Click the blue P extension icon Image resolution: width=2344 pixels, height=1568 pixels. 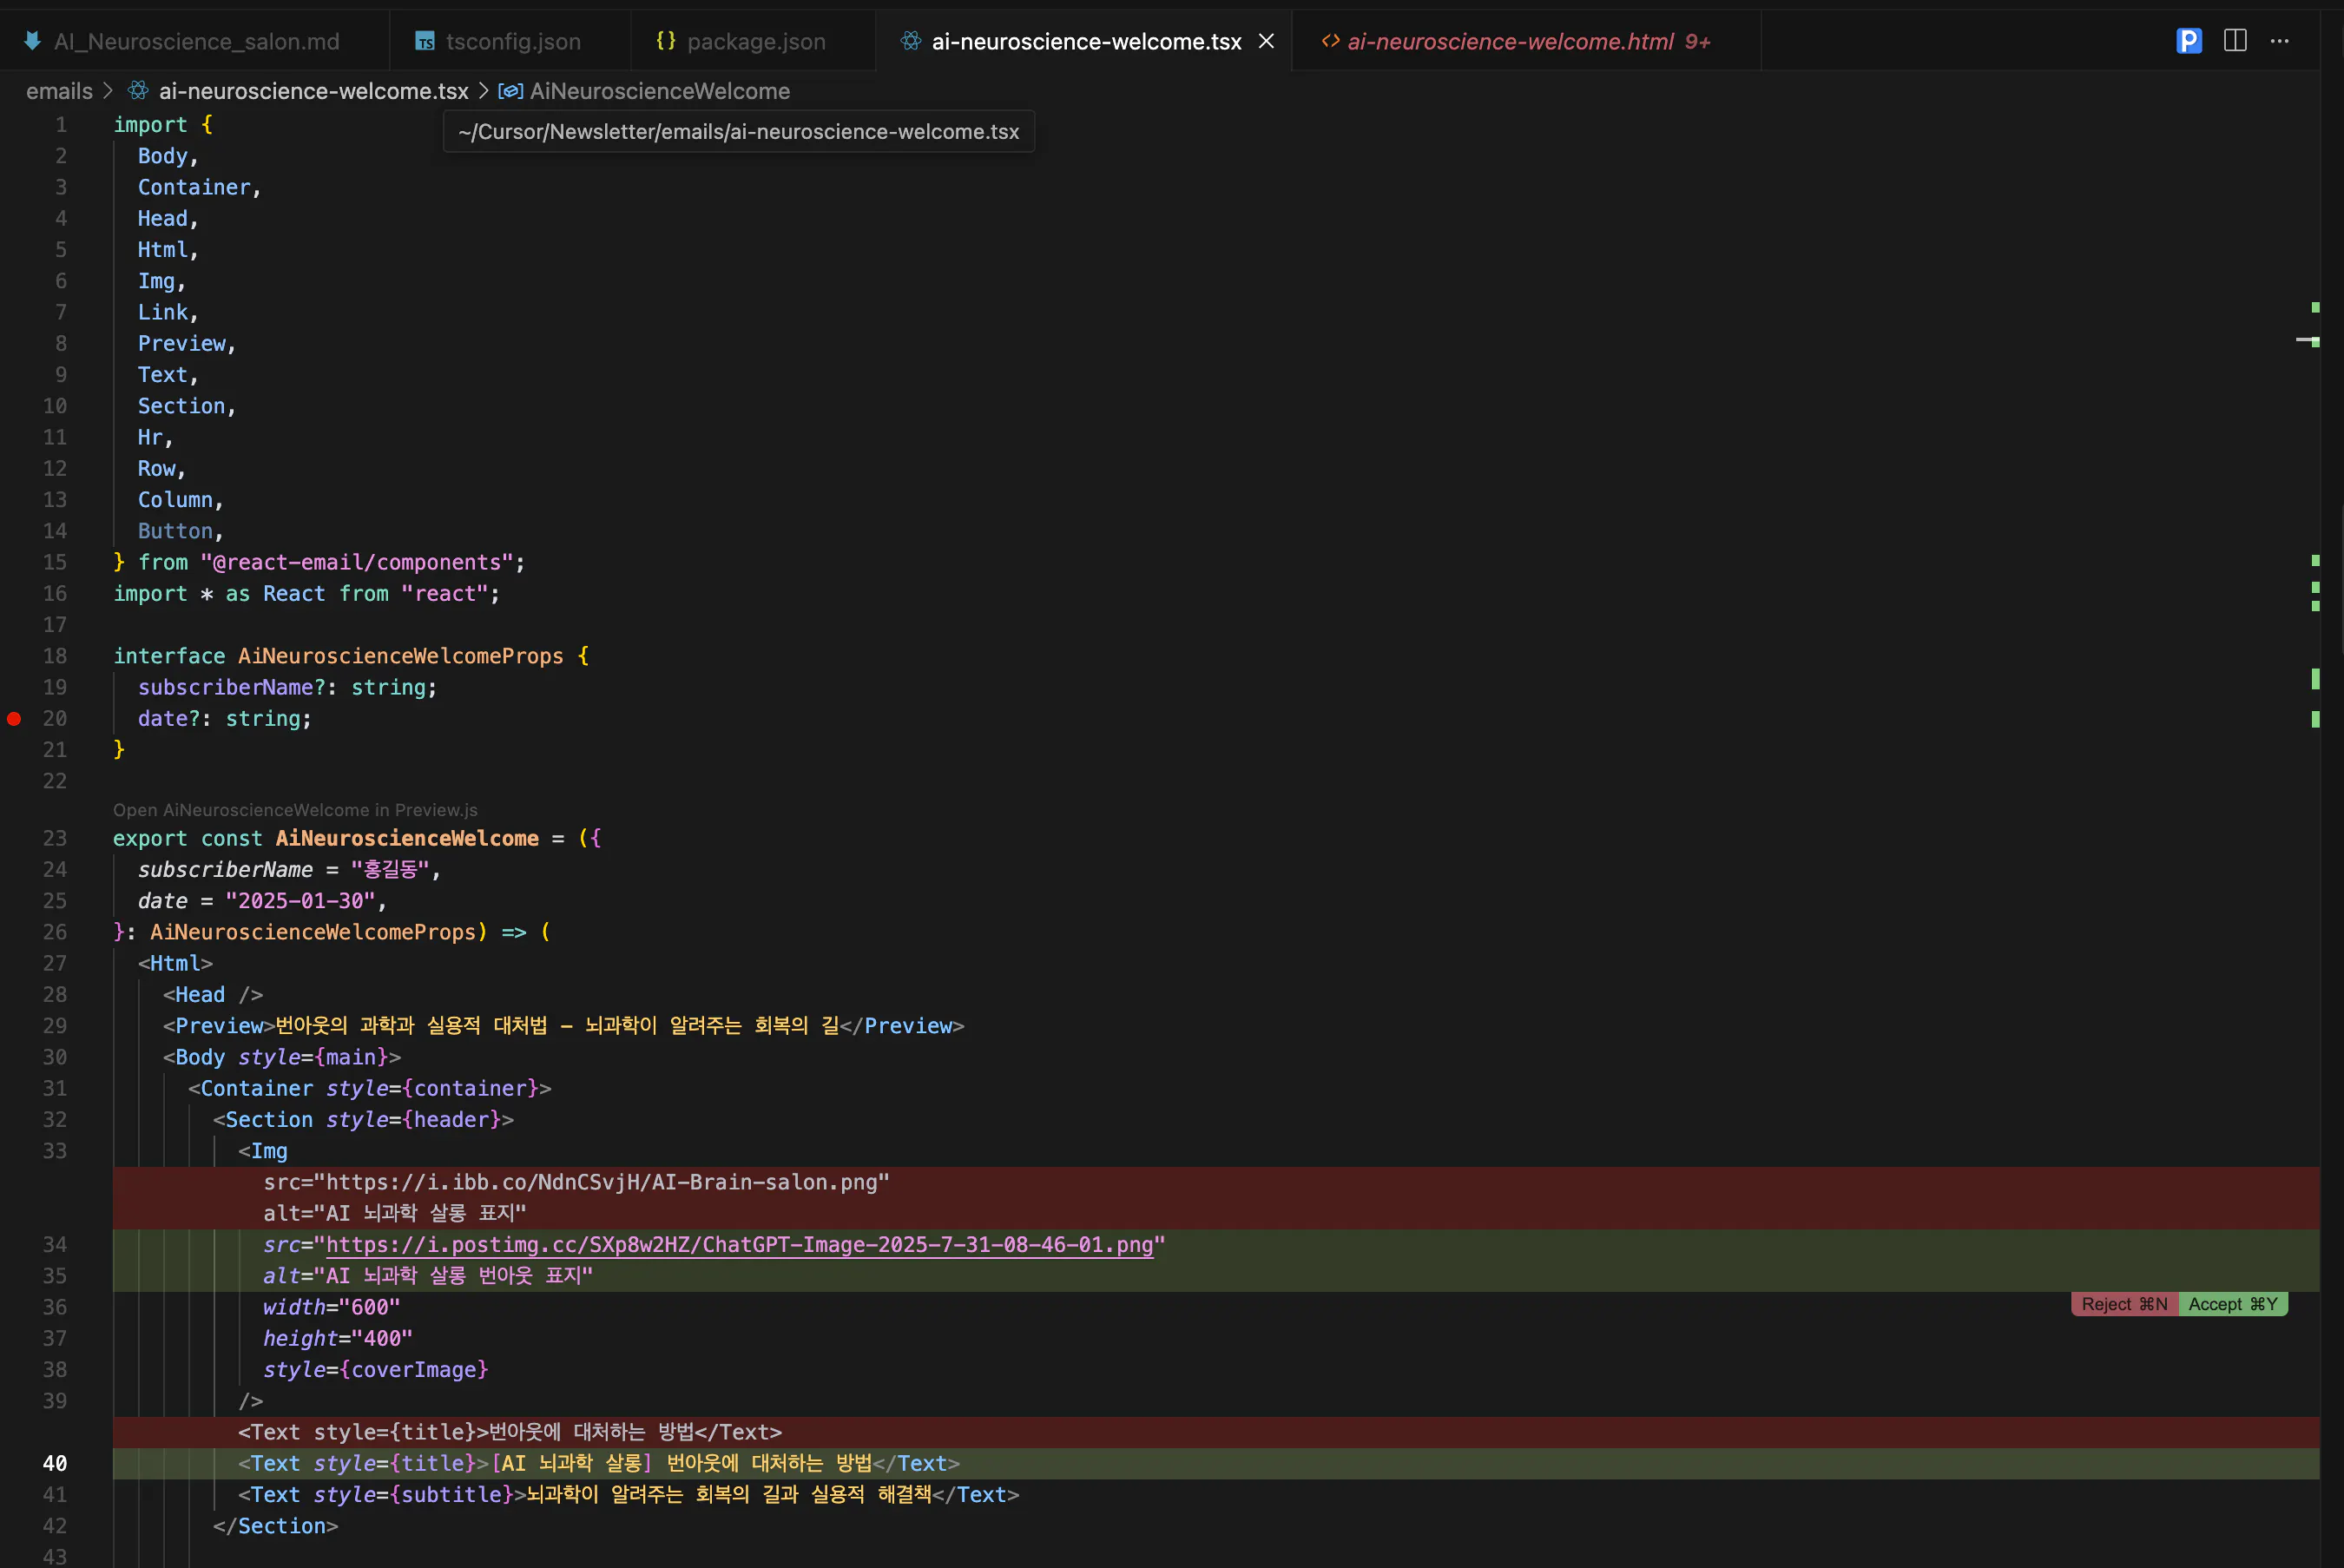2188,41
